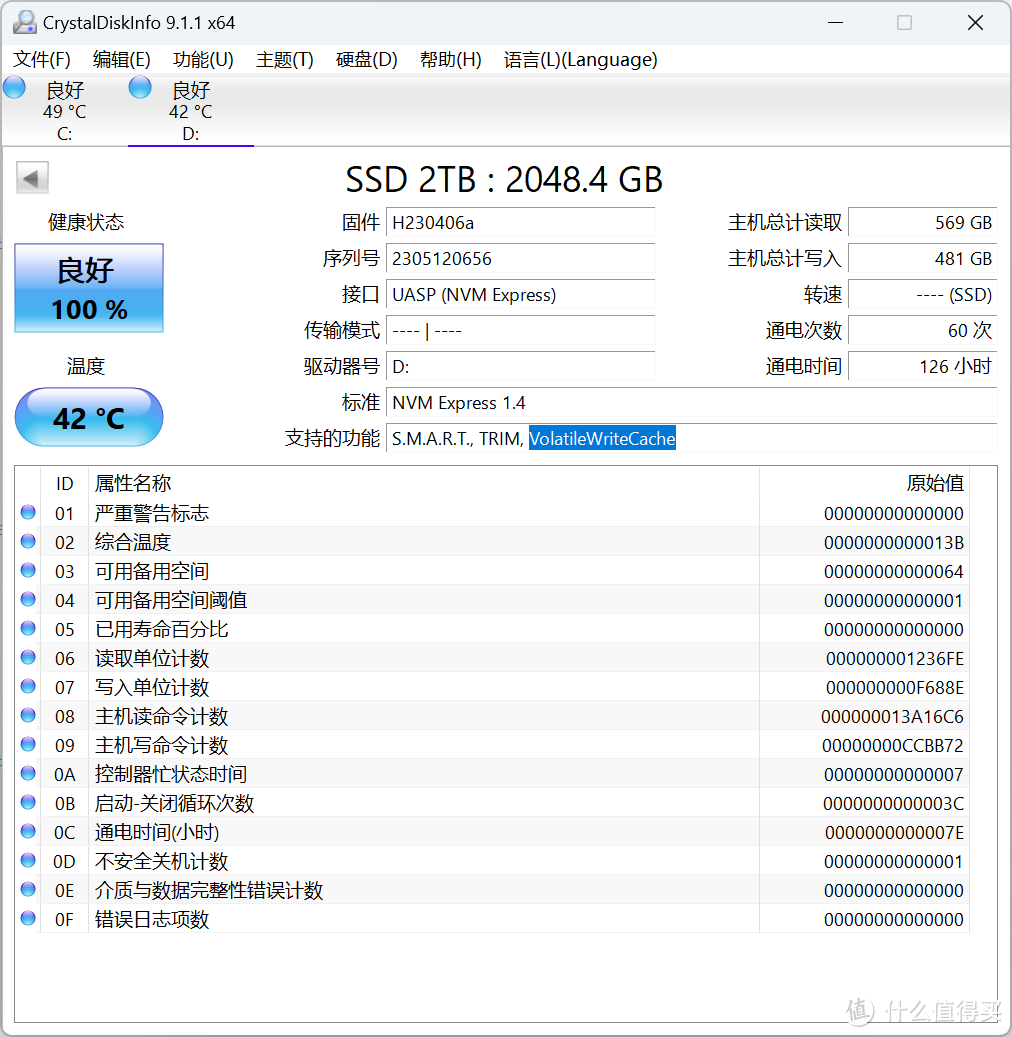Screen dimensions: 1012x1037
Task: Click status dot for attribute 03 可用备用空间
Action: [x=28, y=571]
